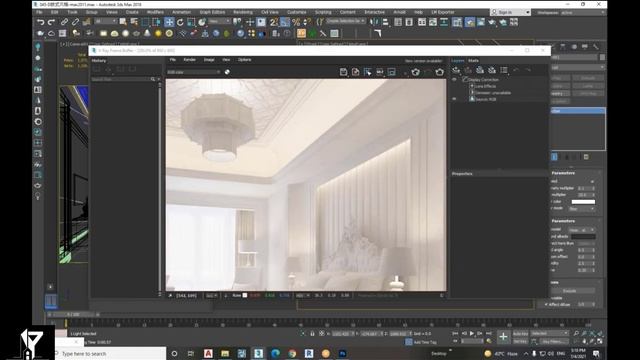Open the Selected key filter dropdown
640x360 pixels.
pos(549,333)
